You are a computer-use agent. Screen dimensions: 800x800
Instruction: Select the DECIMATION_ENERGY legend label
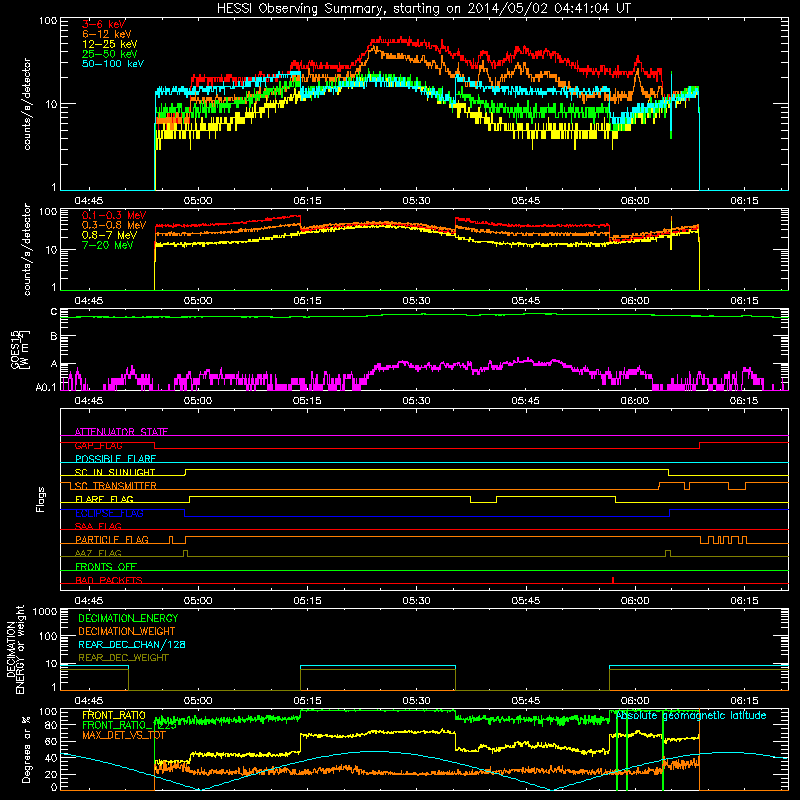128,618
